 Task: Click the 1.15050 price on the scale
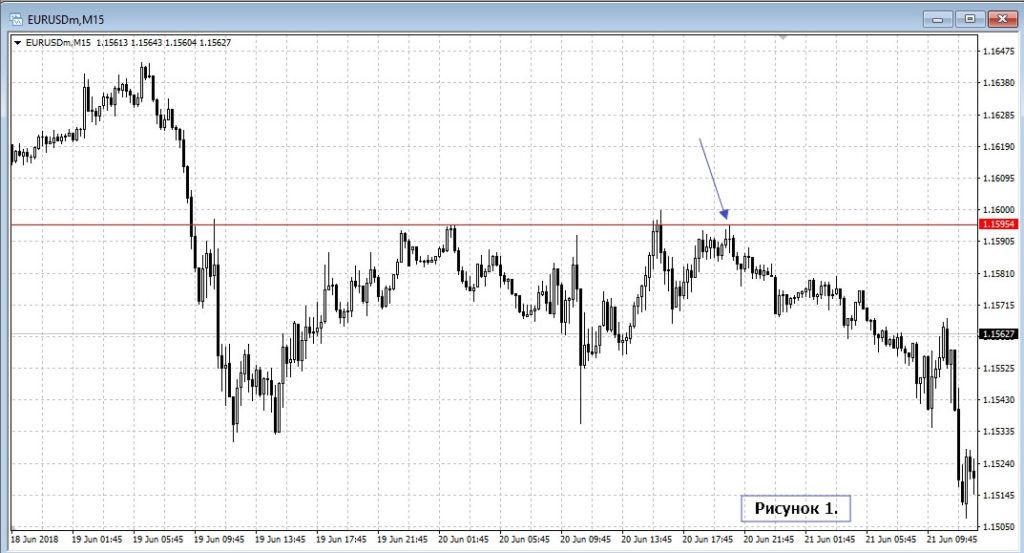pos(1000,526)
